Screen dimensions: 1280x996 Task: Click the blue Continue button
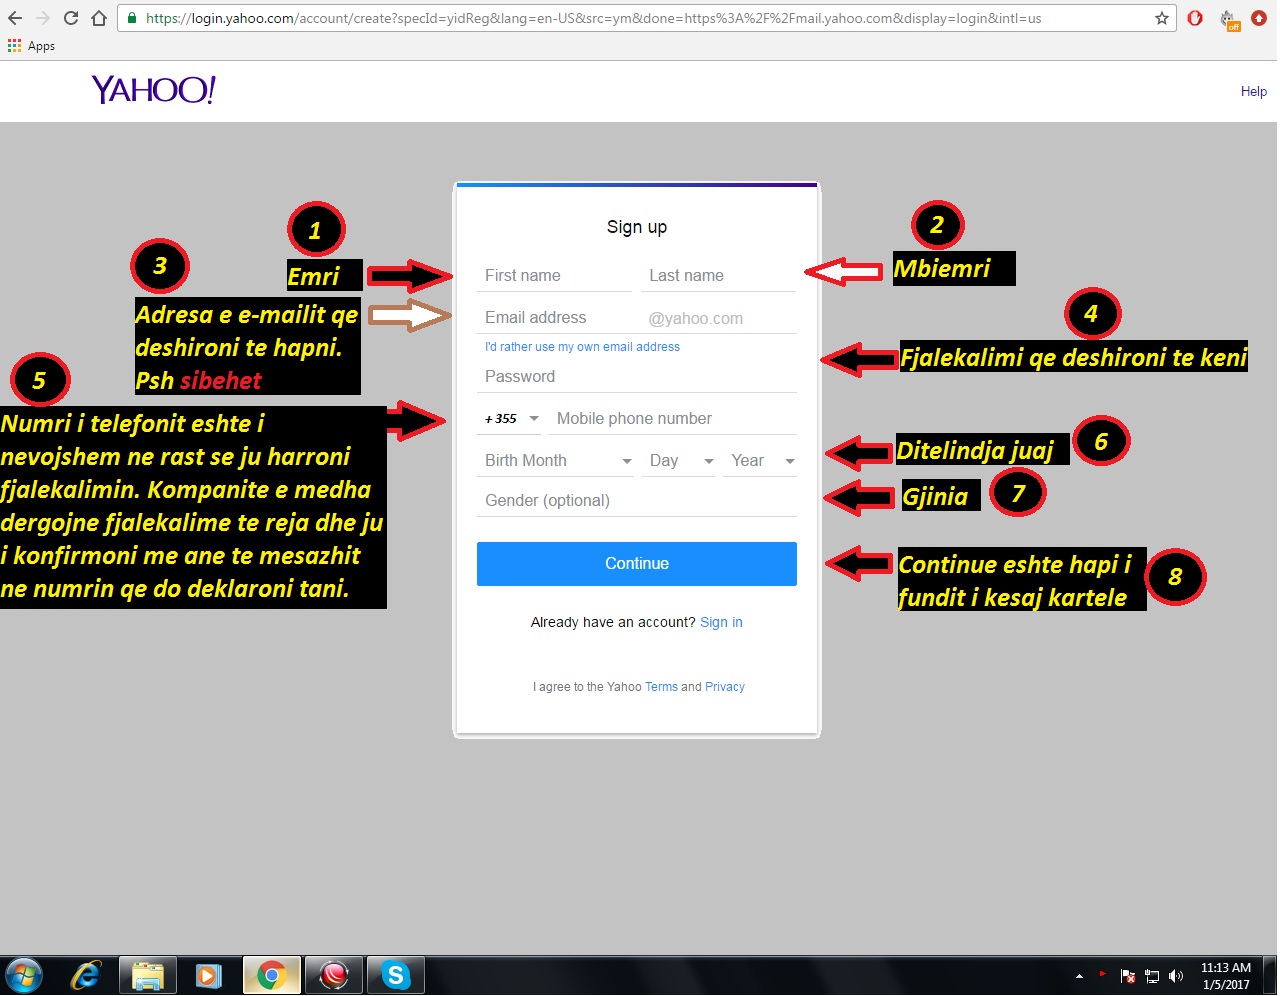tap(636, 564)
